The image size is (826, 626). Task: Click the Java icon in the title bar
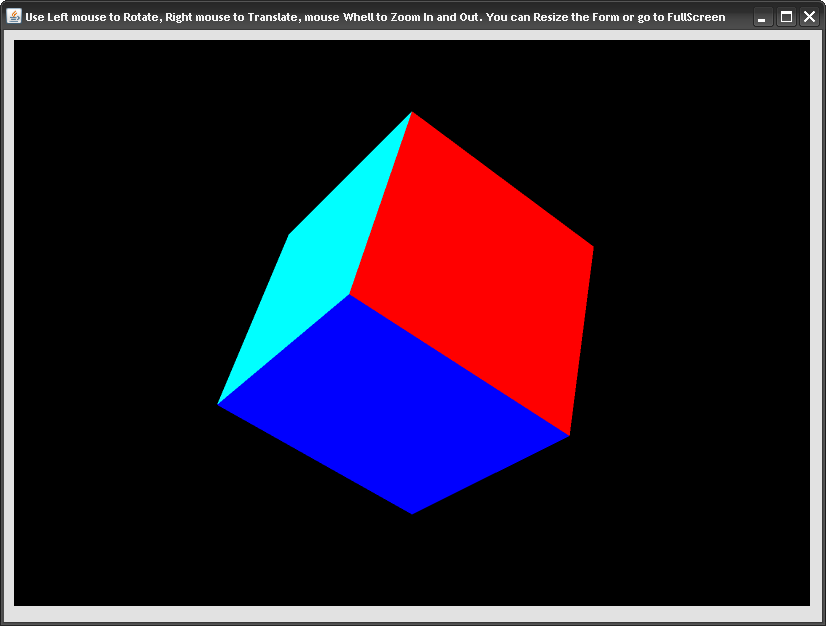(x=14, y=16)
